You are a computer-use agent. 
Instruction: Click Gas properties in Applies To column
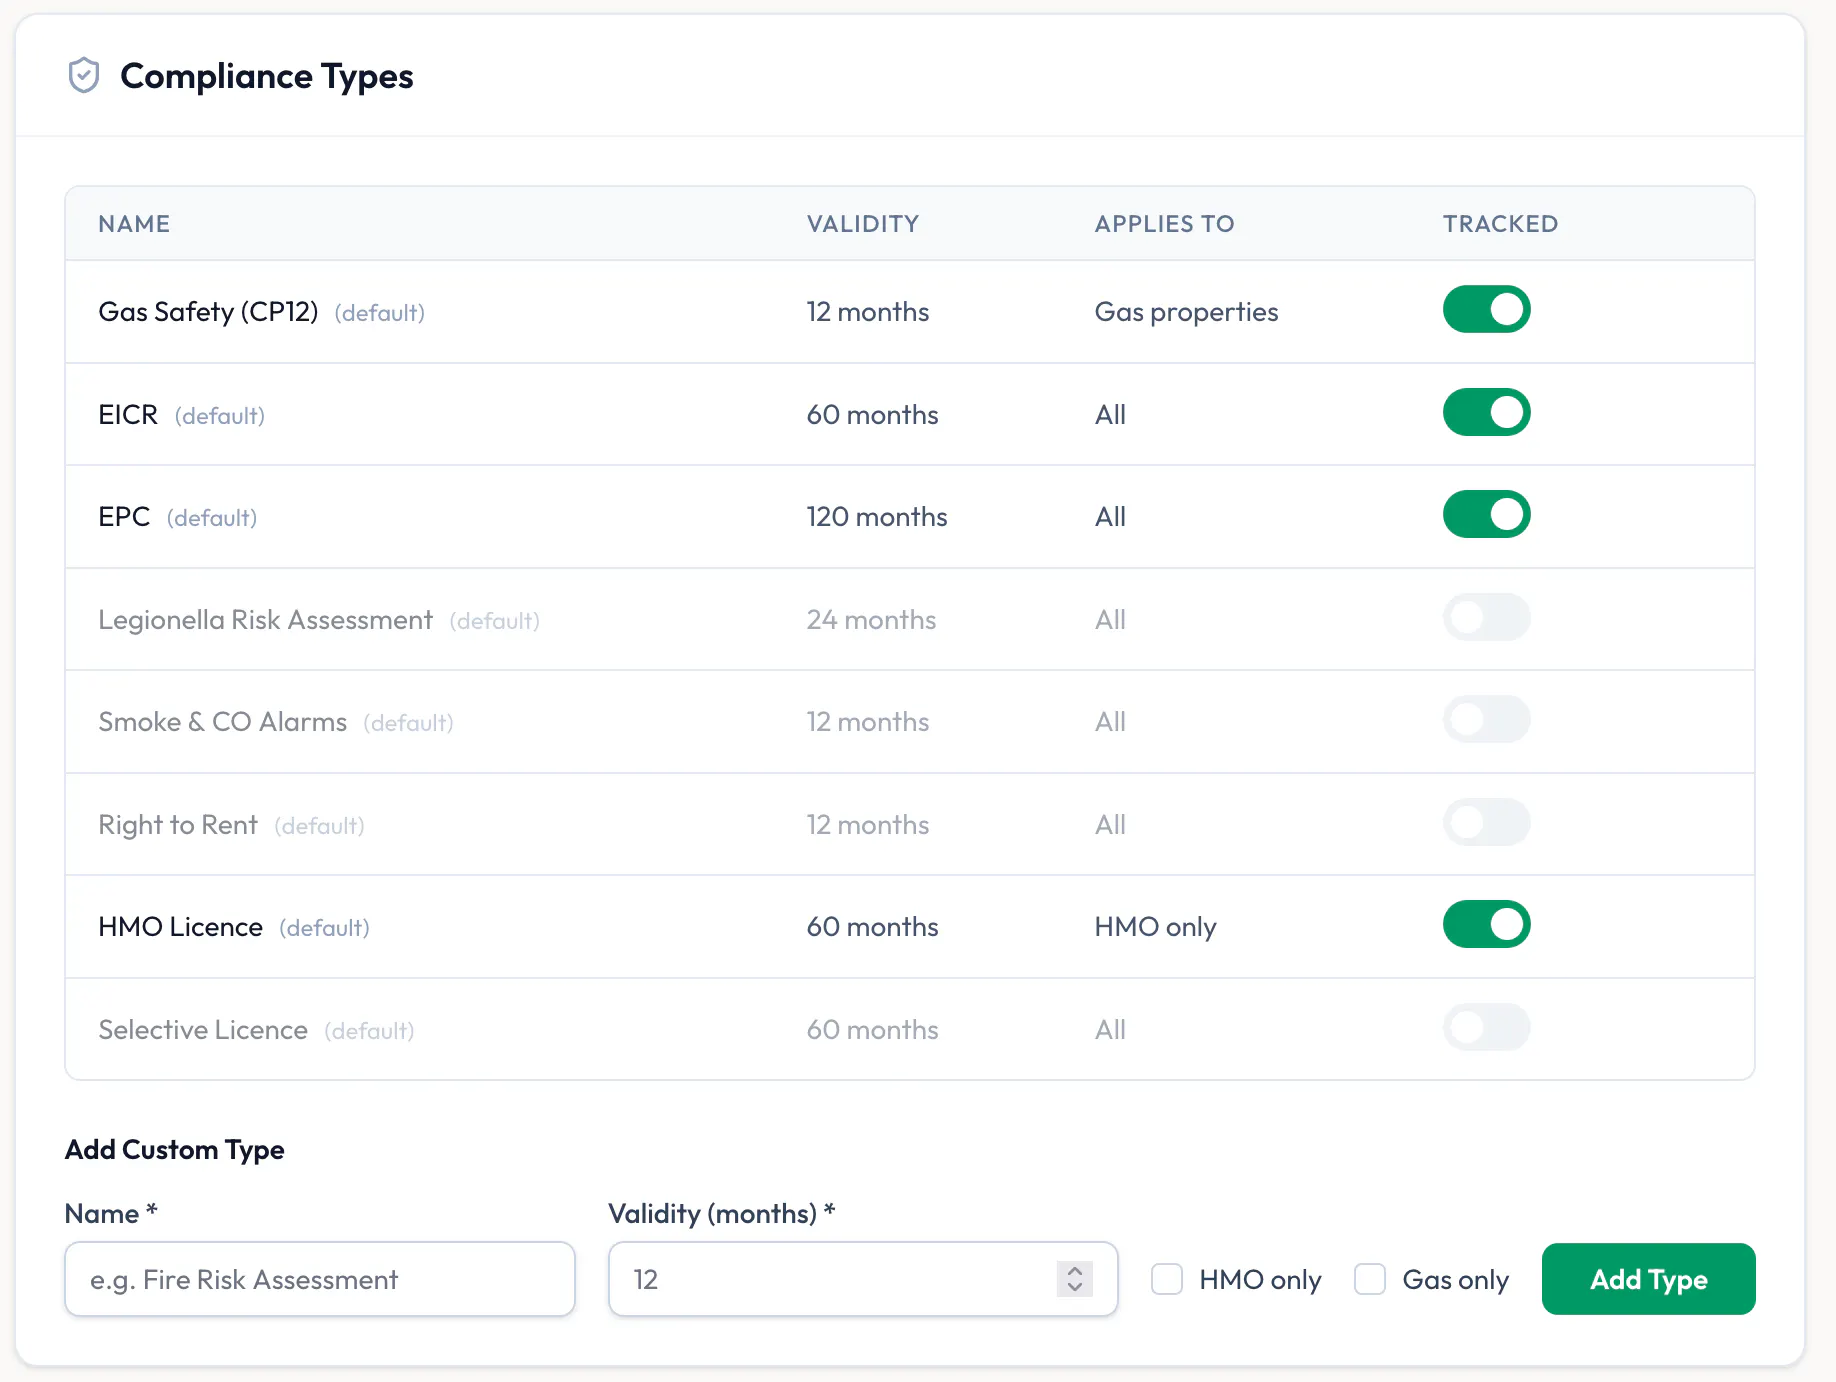[x=1186, y=312]
